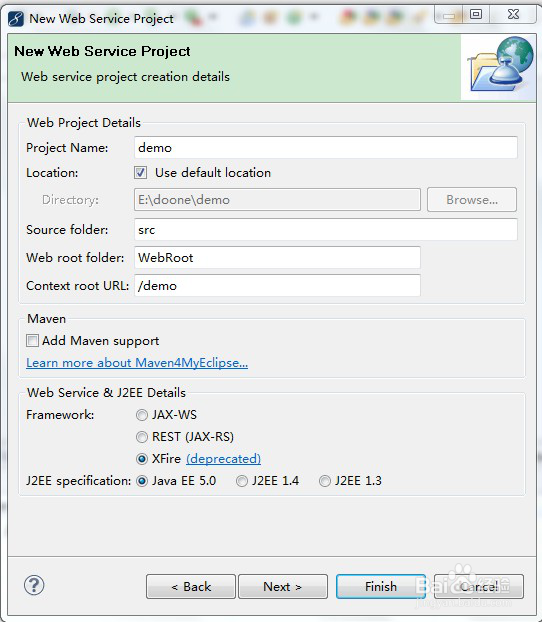Enable Add Maven support checkbox

(32, 340)
